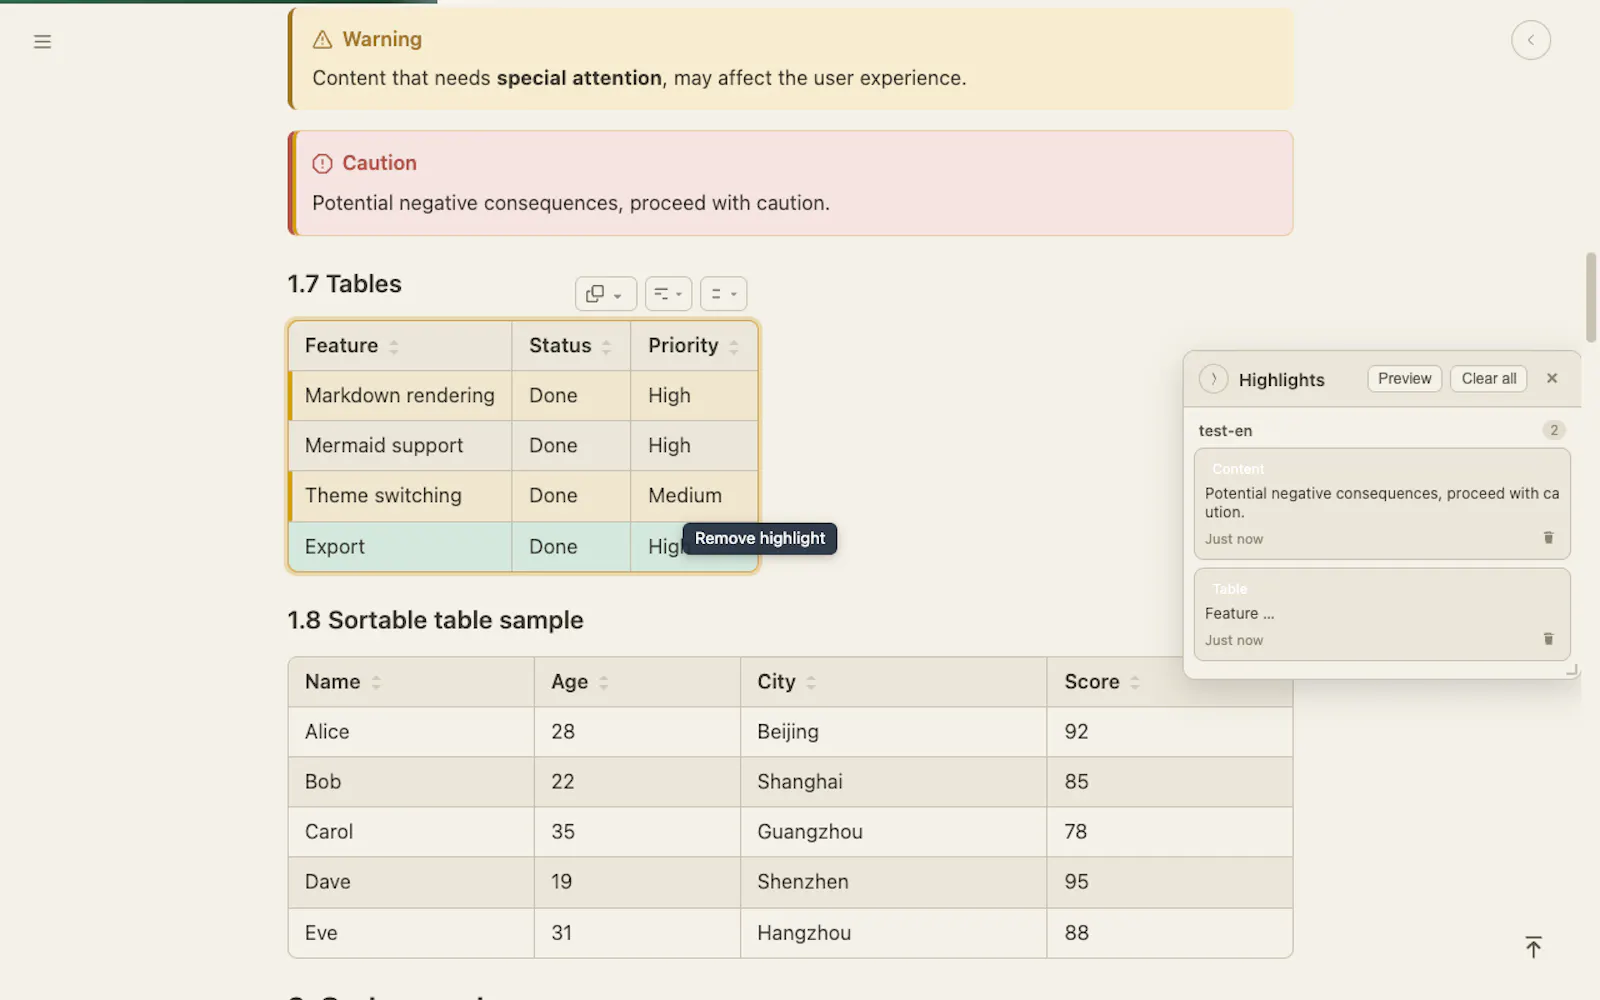Sort the tables list by Feature column
1600x1000 pixels.
[x=394, y=346]
